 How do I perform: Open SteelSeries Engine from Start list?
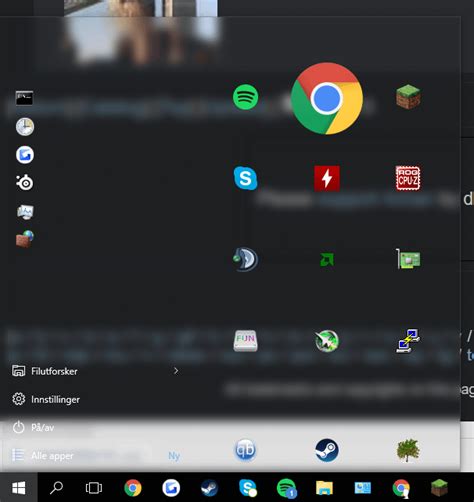[25, 182]
